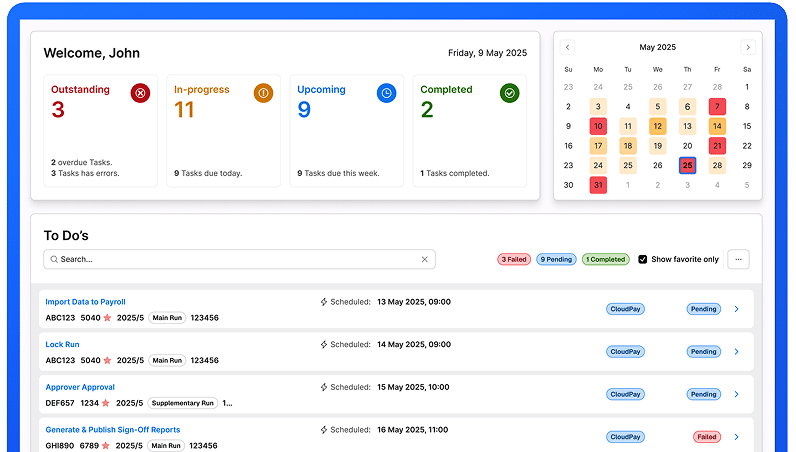Filter by 1 Completed tag
Image resolution: width=796 pixels, height=452 pixels.
coord(606,260)
